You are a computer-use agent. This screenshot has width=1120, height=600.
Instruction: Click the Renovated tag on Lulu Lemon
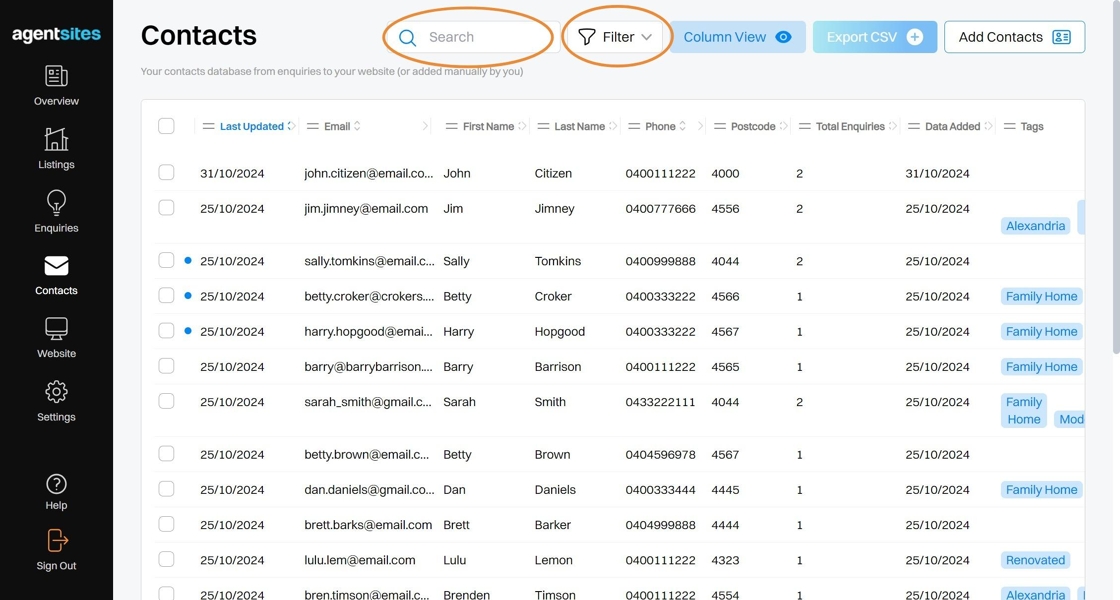click(x=1035, y=560)
